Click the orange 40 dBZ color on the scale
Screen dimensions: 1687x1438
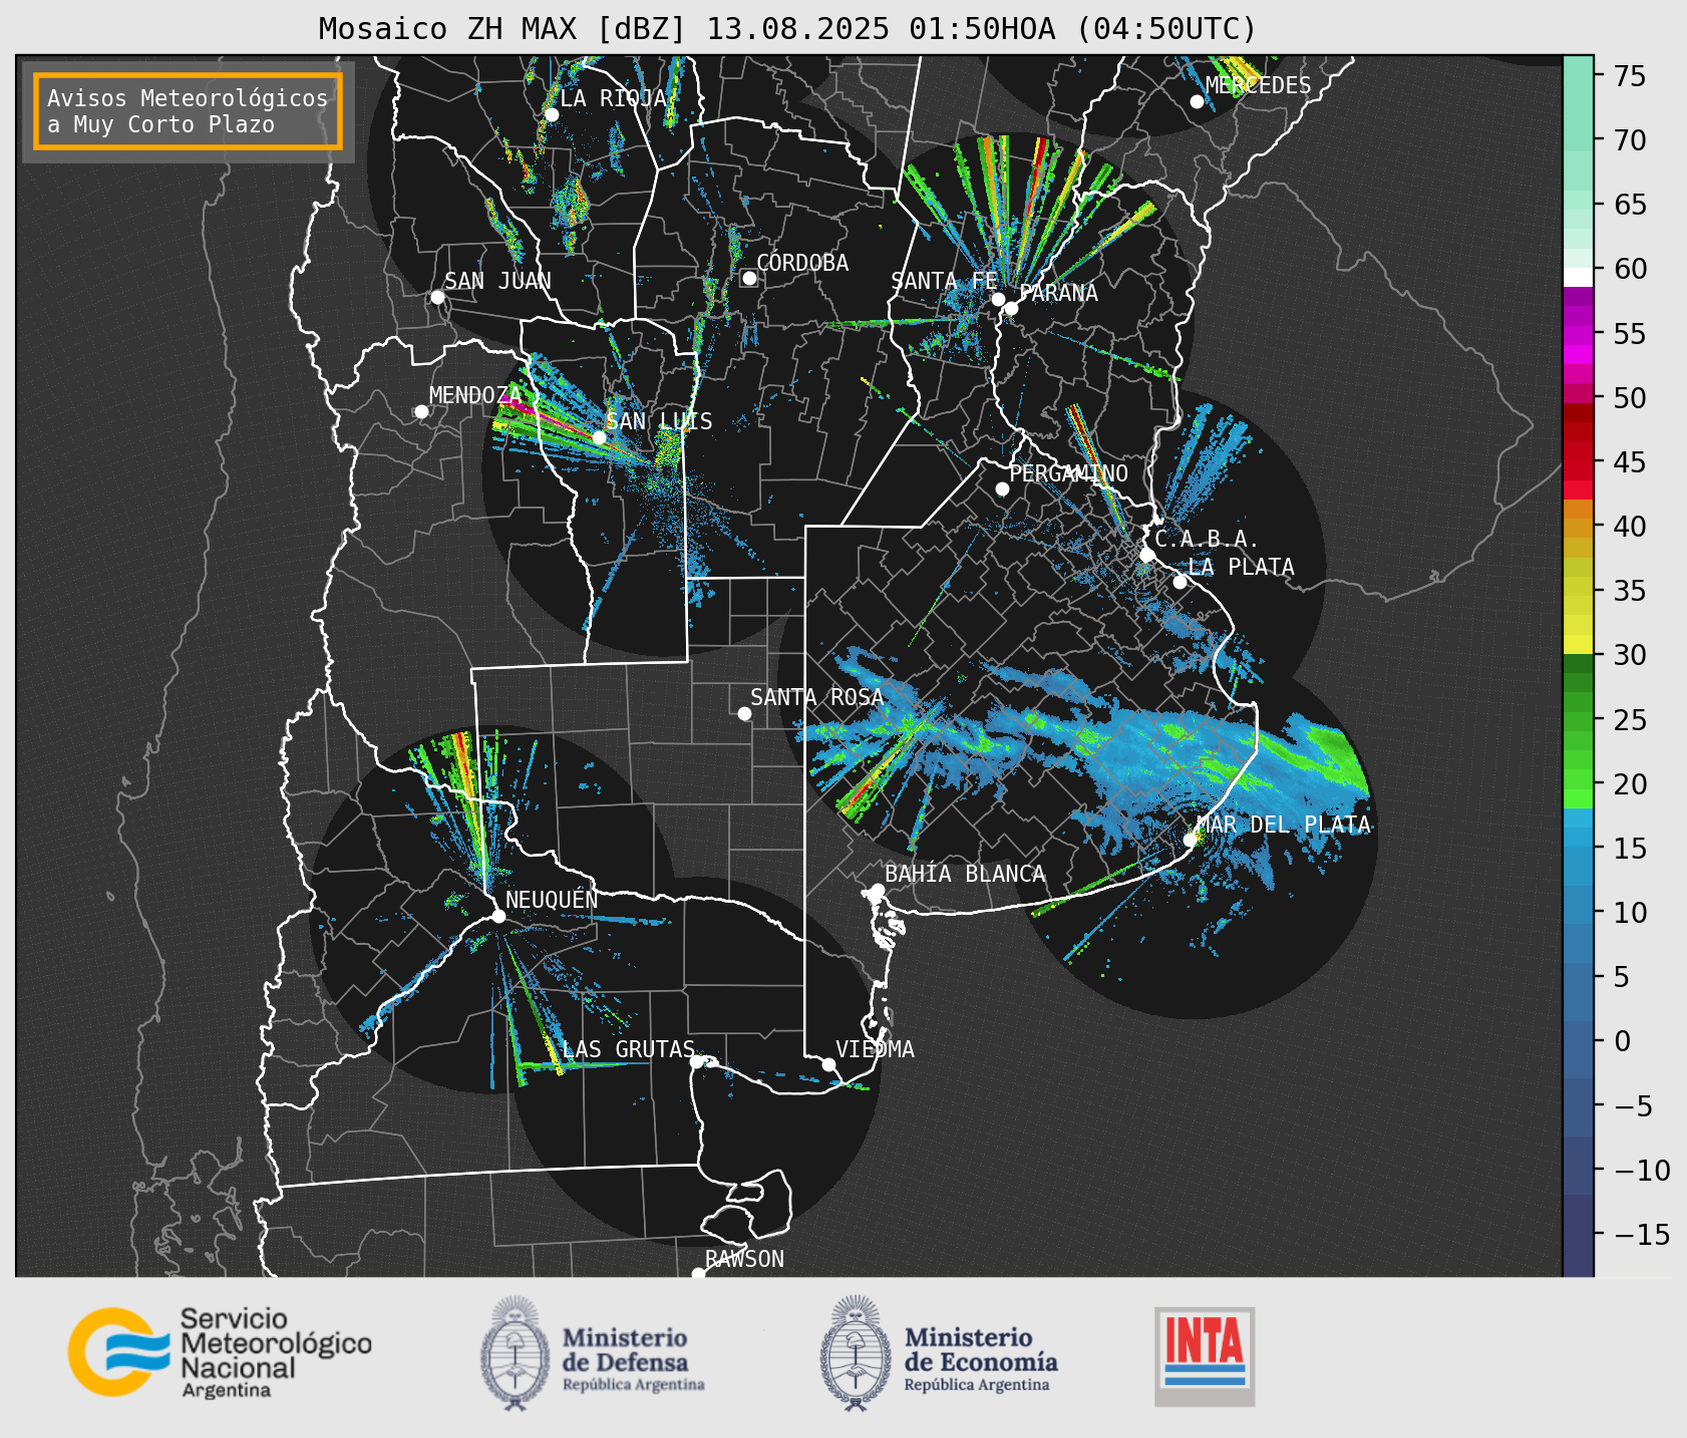pyautogui.click(x=1578, y=526)
